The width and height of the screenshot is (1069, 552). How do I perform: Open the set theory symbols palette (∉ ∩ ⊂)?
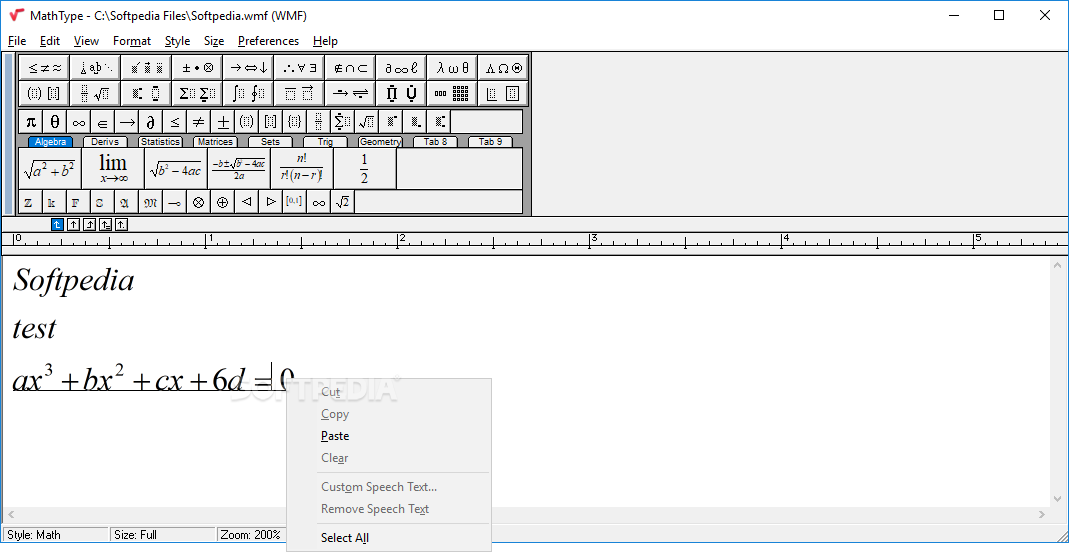pyautogui.click(x=350, y=67)
